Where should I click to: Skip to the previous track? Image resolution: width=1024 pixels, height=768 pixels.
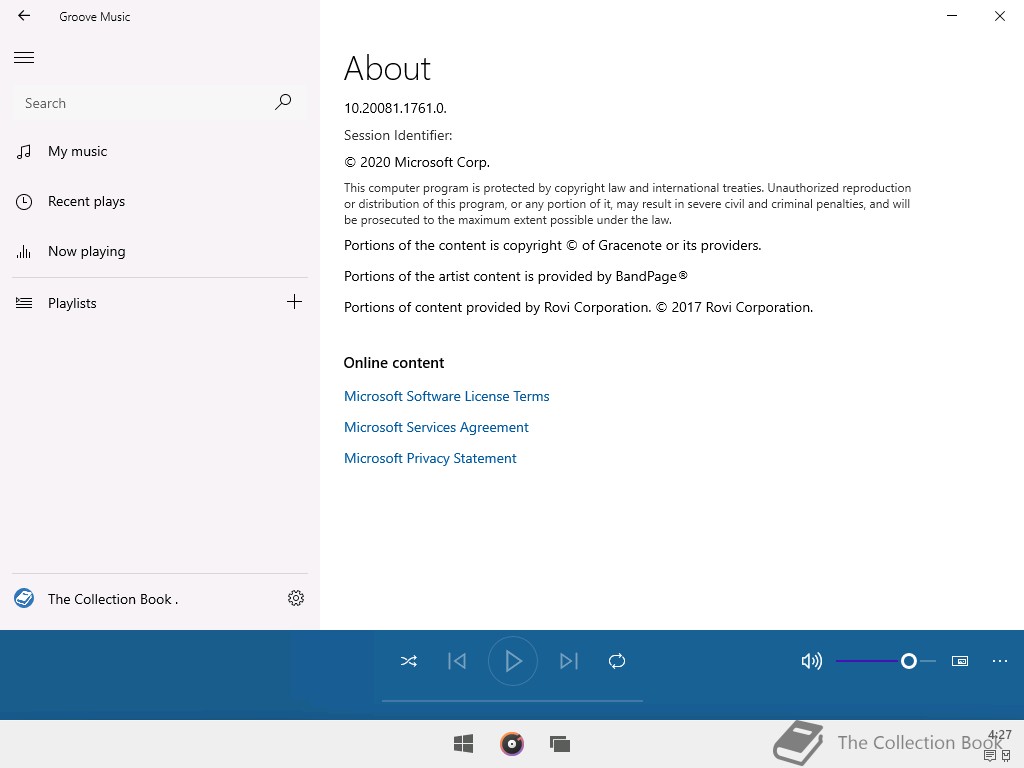pyautogui.click(x=457, y=662)
